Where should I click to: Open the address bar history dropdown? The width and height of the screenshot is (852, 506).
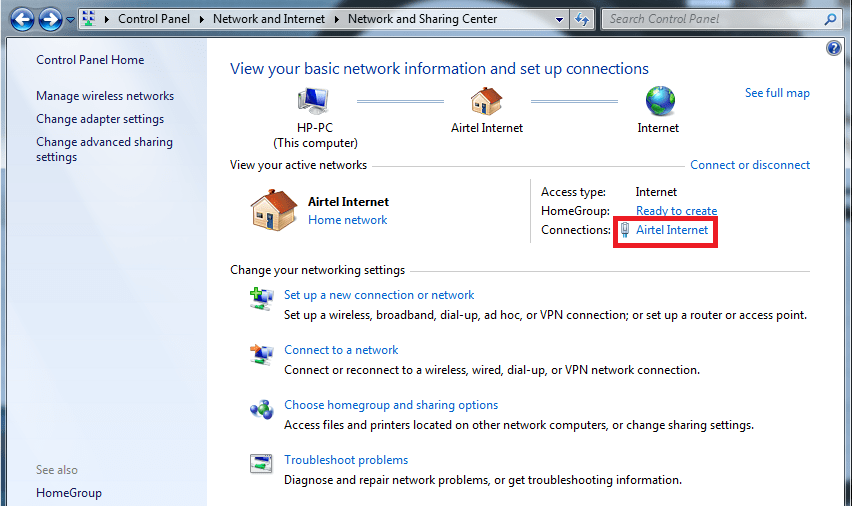(x=559, y=20)
